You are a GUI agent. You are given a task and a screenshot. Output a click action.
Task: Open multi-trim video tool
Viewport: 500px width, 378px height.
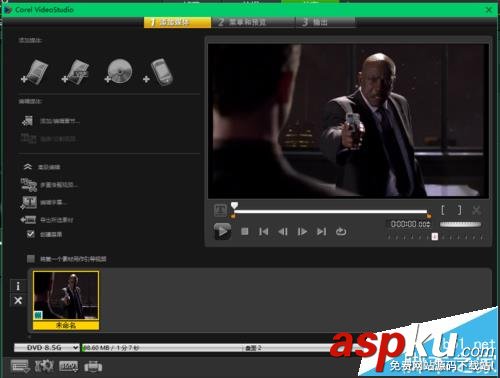tap(49, 184)
